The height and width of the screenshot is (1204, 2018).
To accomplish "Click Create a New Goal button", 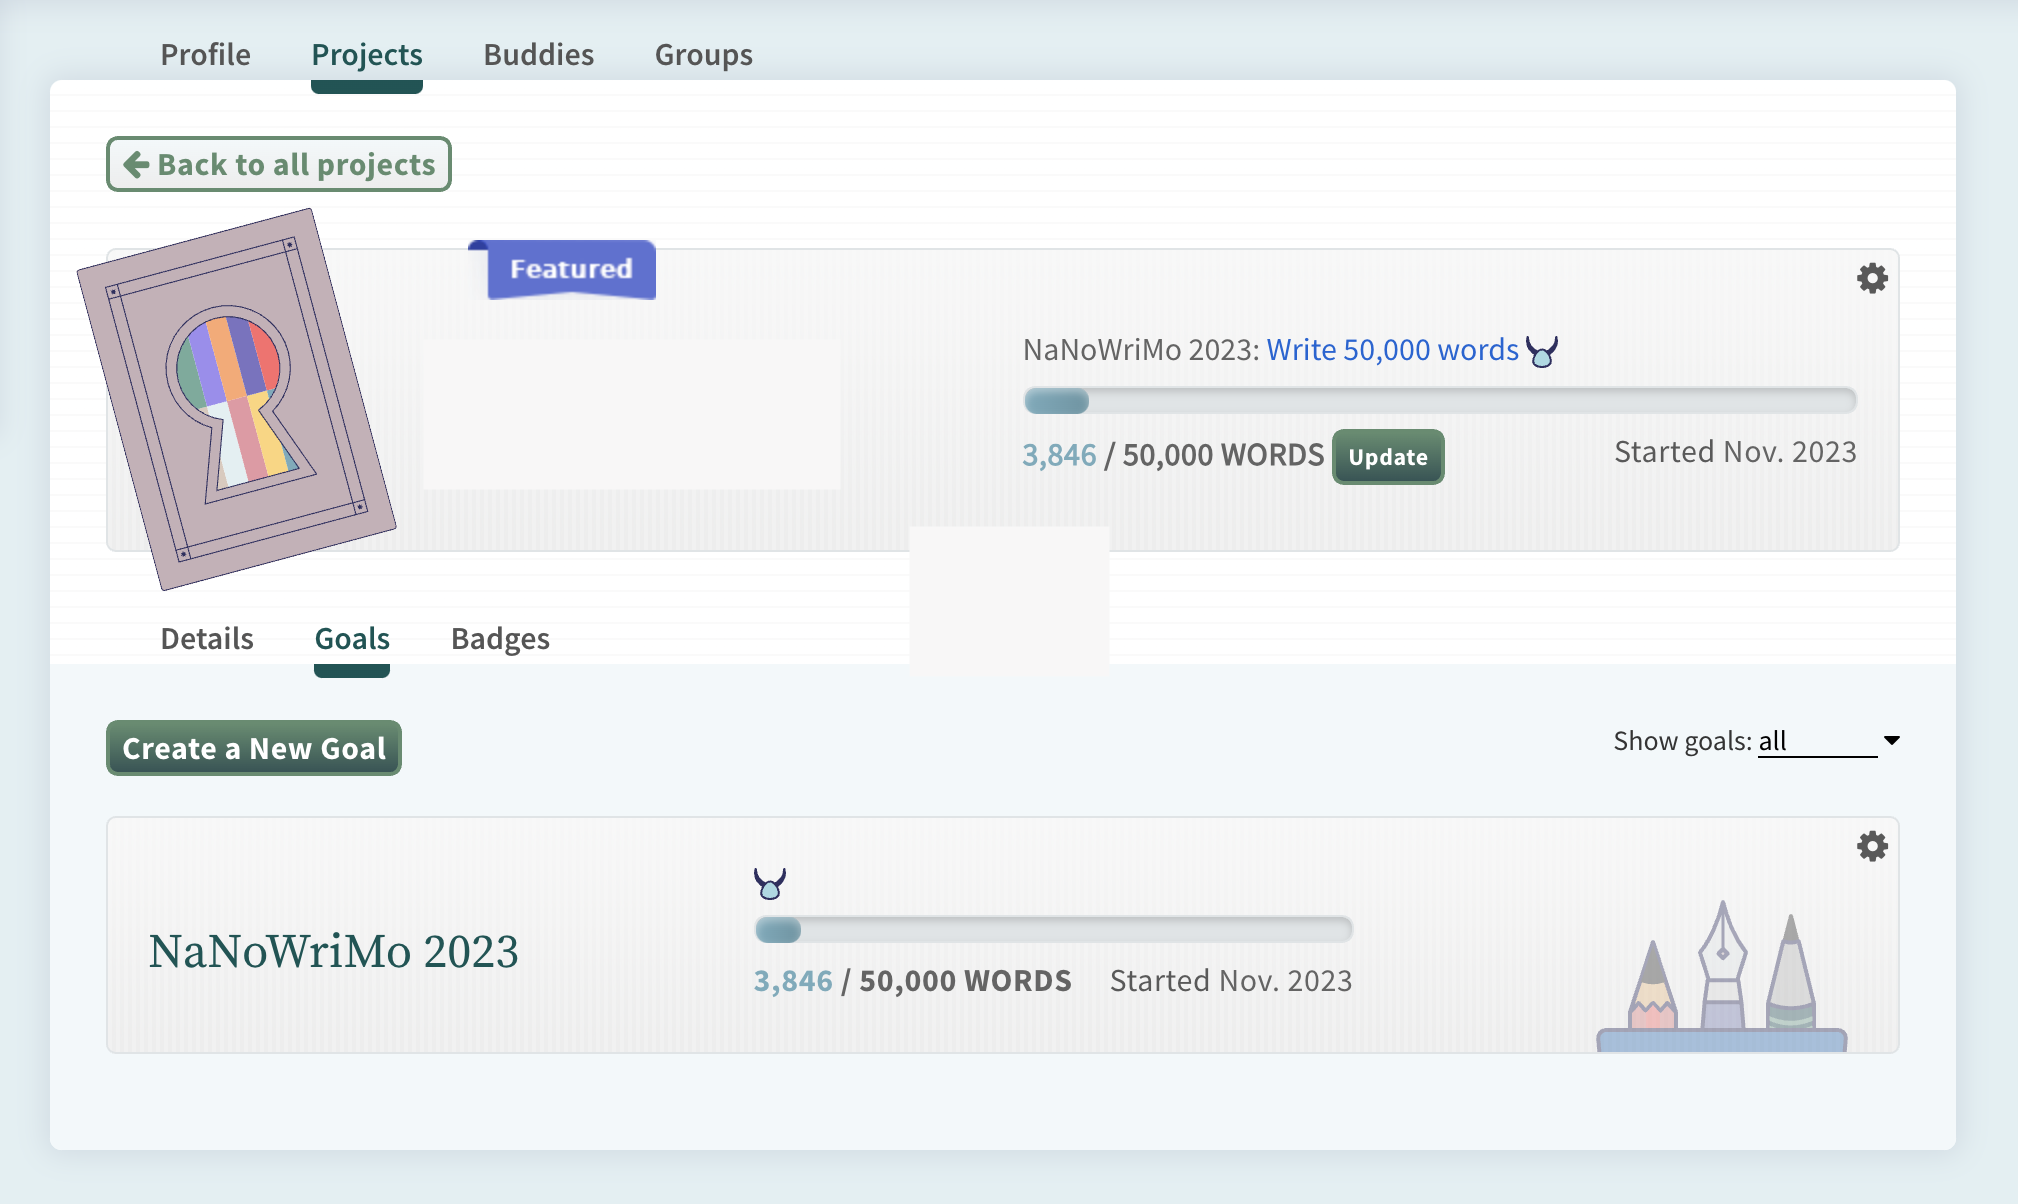I will (x=254, y=748).
